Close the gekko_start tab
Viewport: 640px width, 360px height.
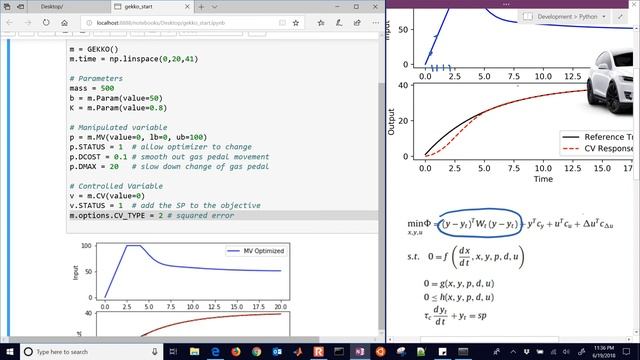click(187, 7)
